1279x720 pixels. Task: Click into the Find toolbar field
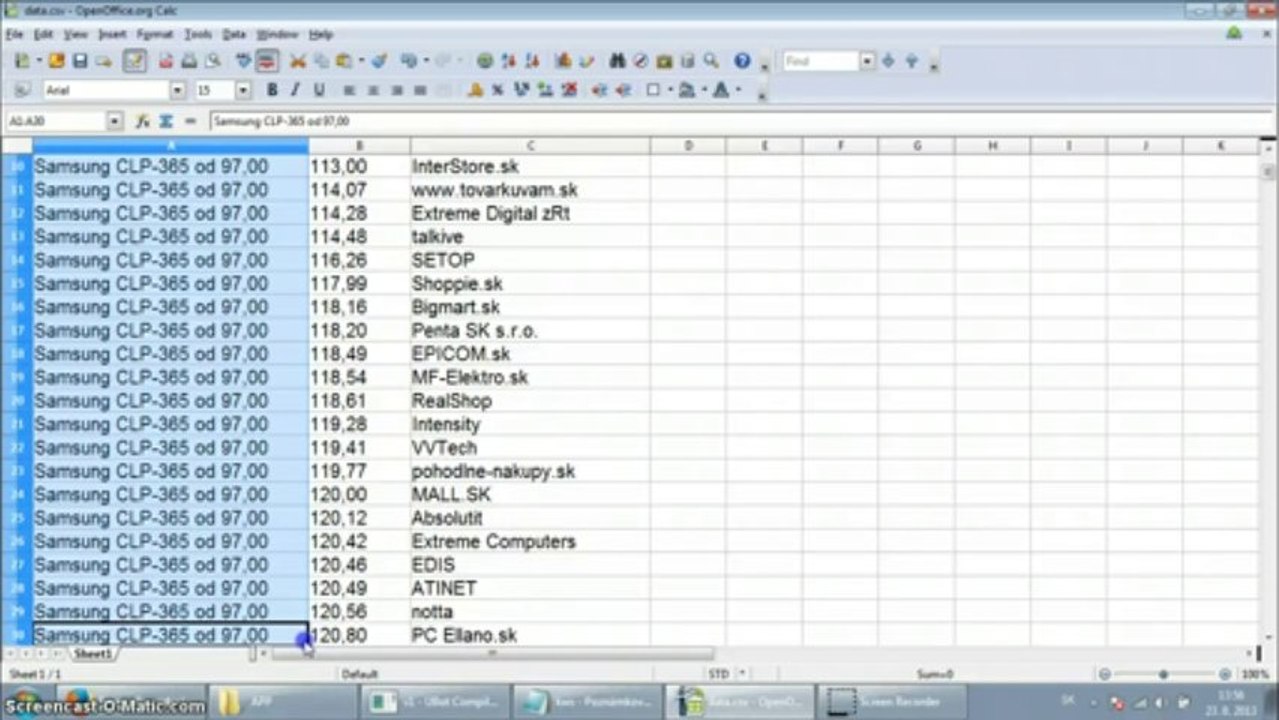click(x=821, y=61)
